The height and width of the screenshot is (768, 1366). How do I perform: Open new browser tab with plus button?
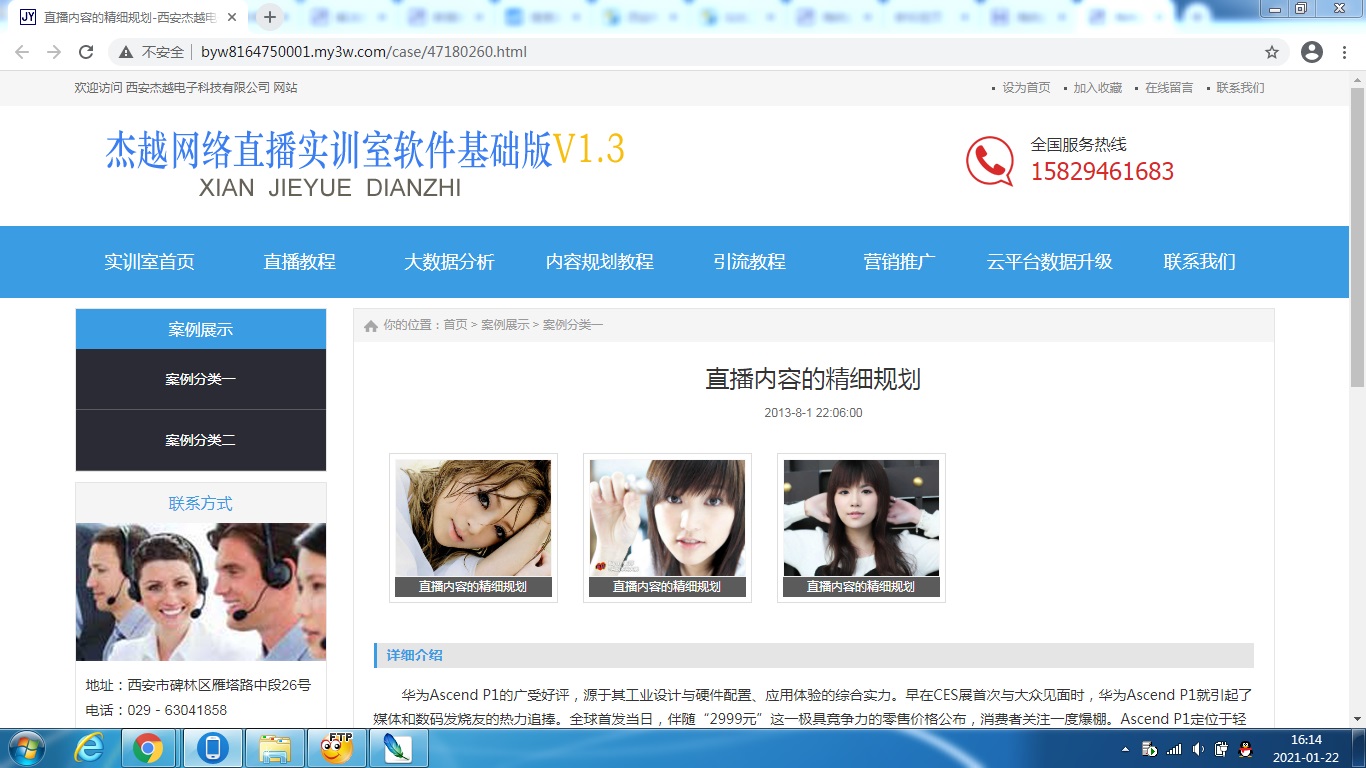pos(269,17)
